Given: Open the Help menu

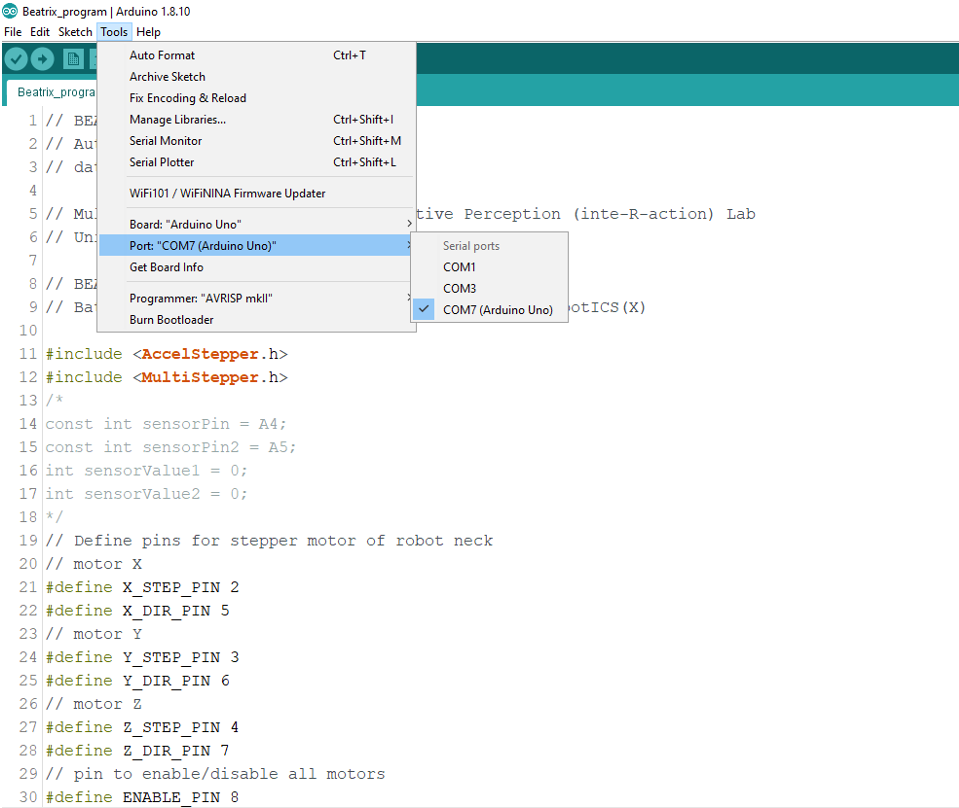Looking at the screenshot, I should point(148,32).
